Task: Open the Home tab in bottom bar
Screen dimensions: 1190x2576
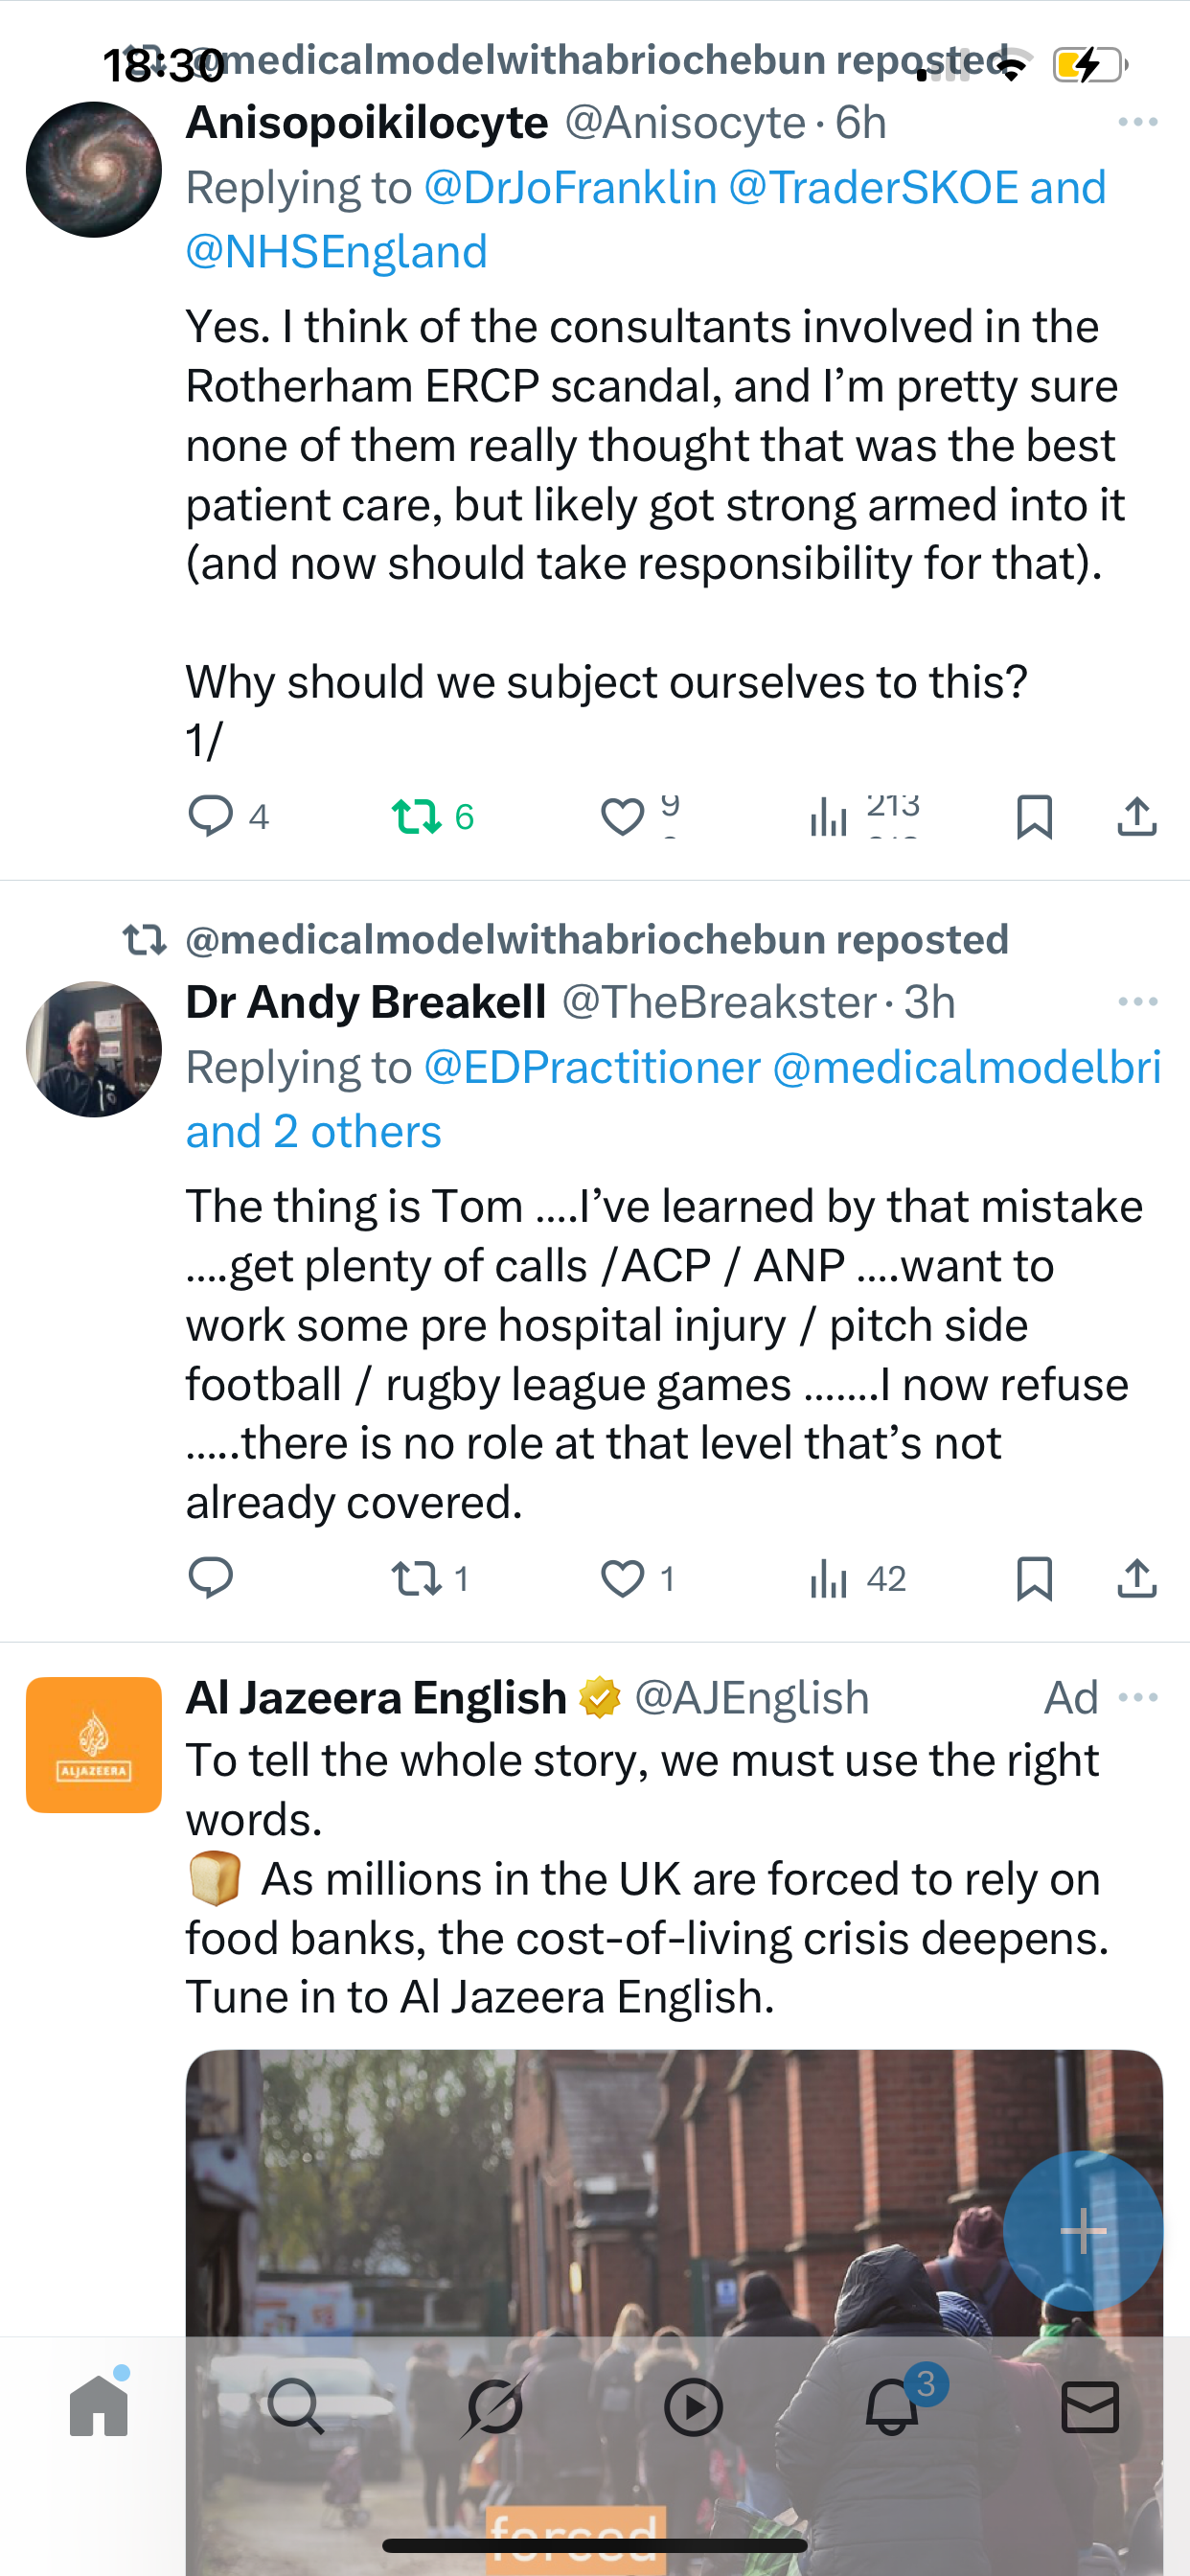Action: click(x=99, y=2406)
